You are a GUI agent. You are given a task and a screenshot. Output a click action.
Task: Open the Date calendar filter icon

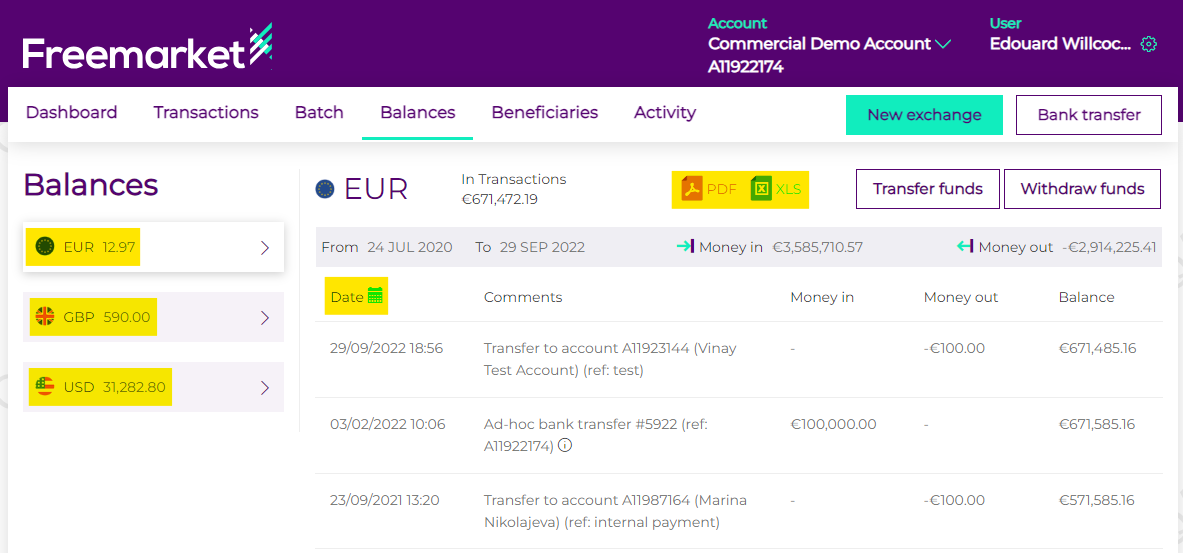(x=376, y=296)
